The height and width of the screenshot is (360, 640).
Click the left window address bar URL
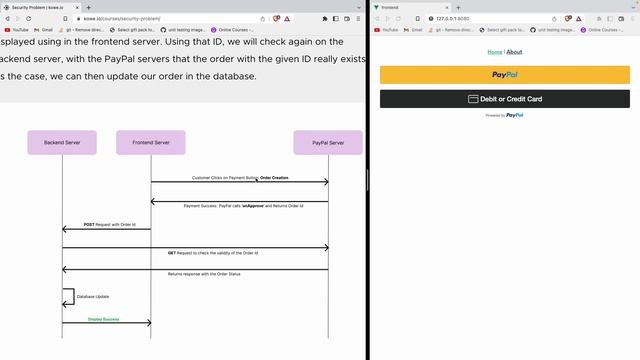click(122, 19)
